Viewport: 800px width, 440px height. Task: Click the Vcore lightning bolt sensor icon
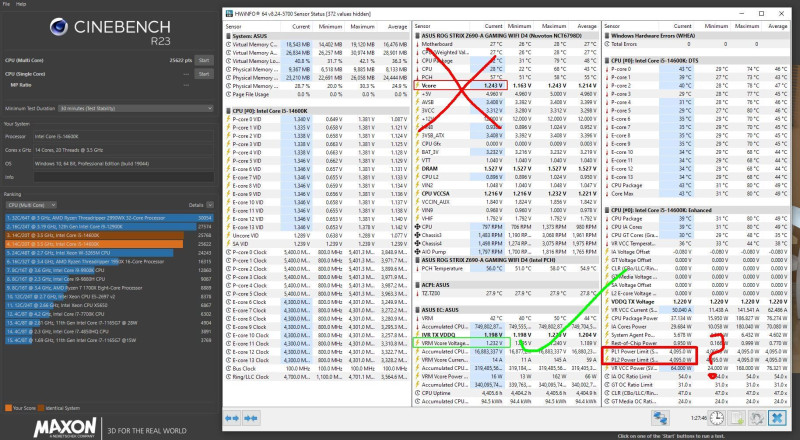[x=418, y=86]
